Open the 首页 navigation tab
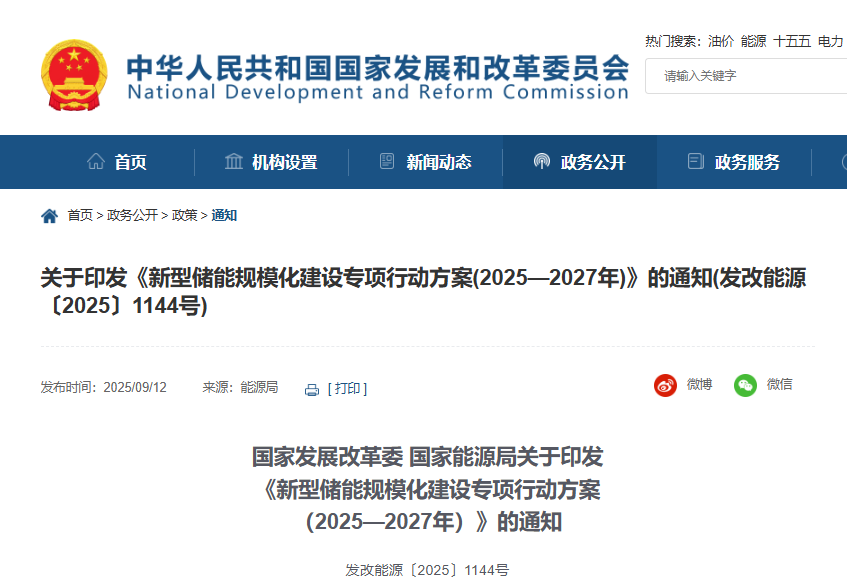The image size is (847, 588). [130, 162]
